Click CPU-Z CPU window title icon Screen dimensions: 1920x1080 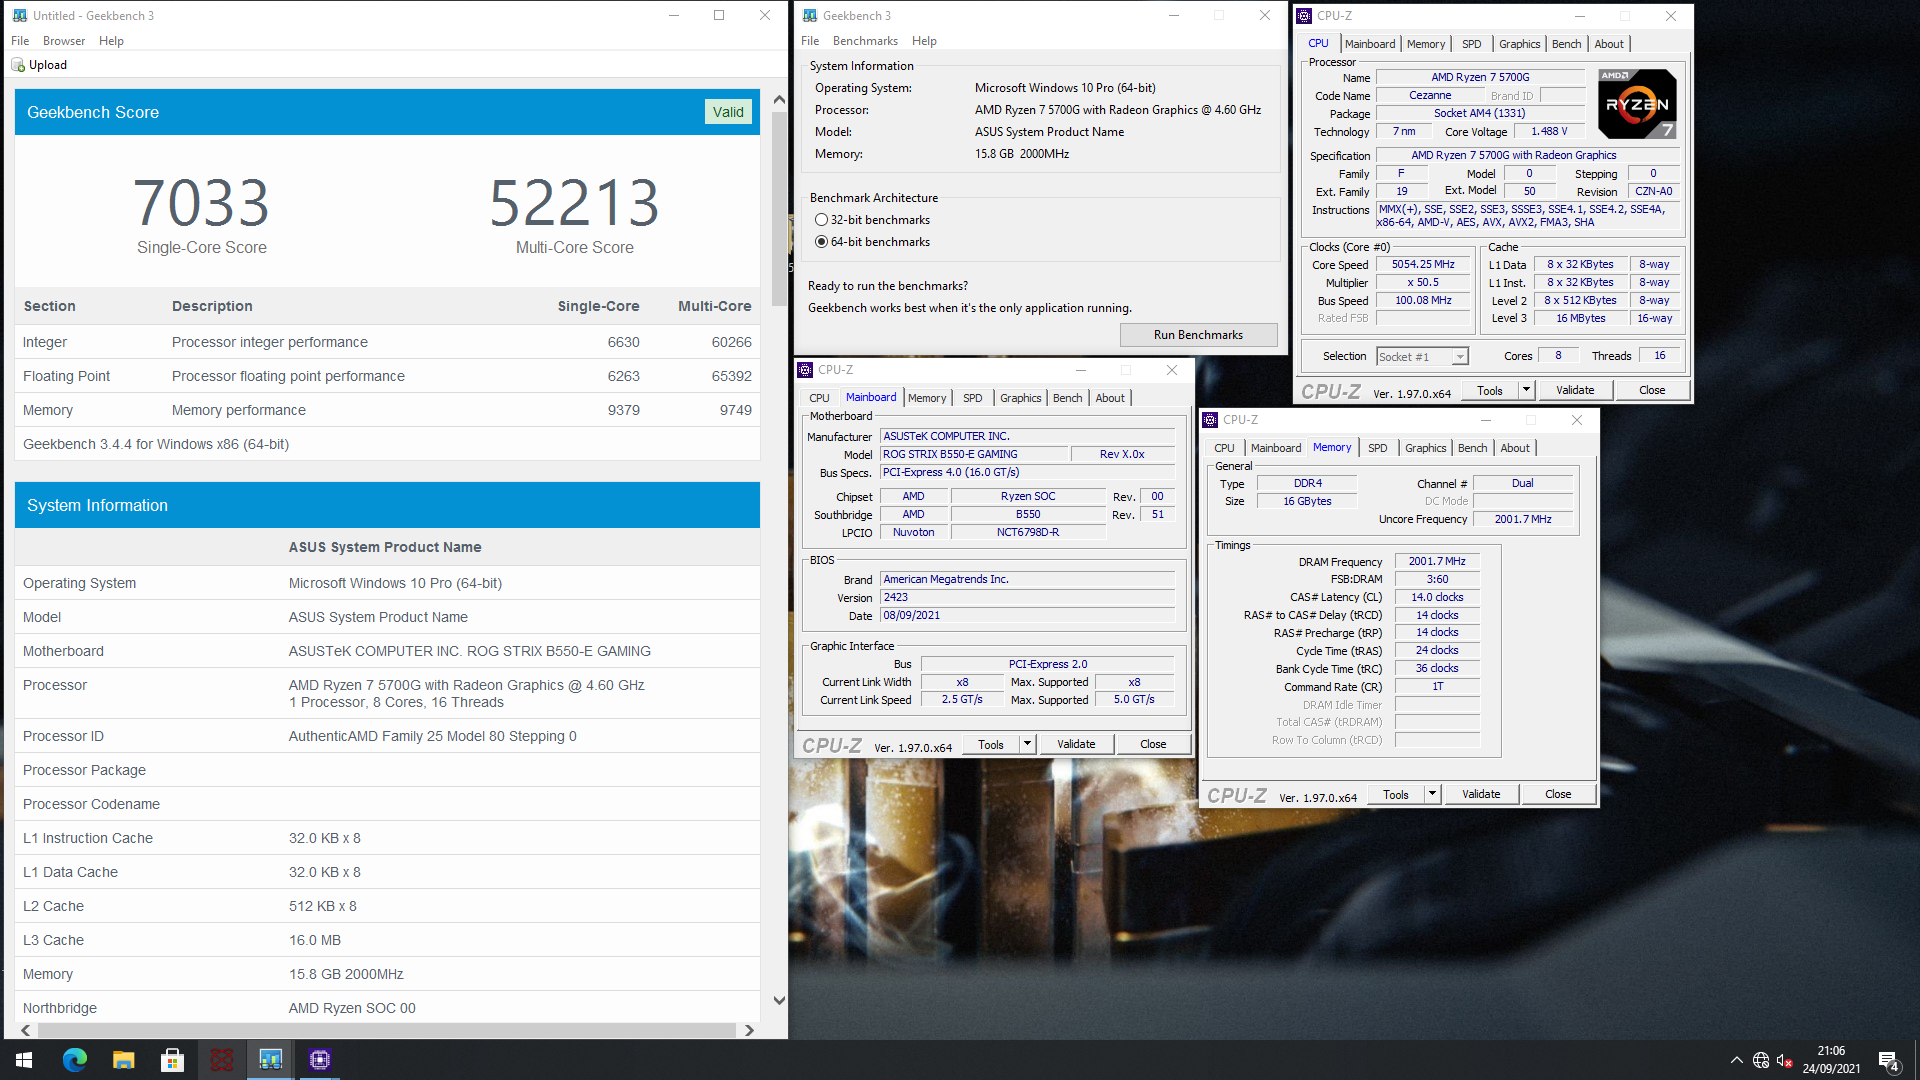(x=1305, y=15)
